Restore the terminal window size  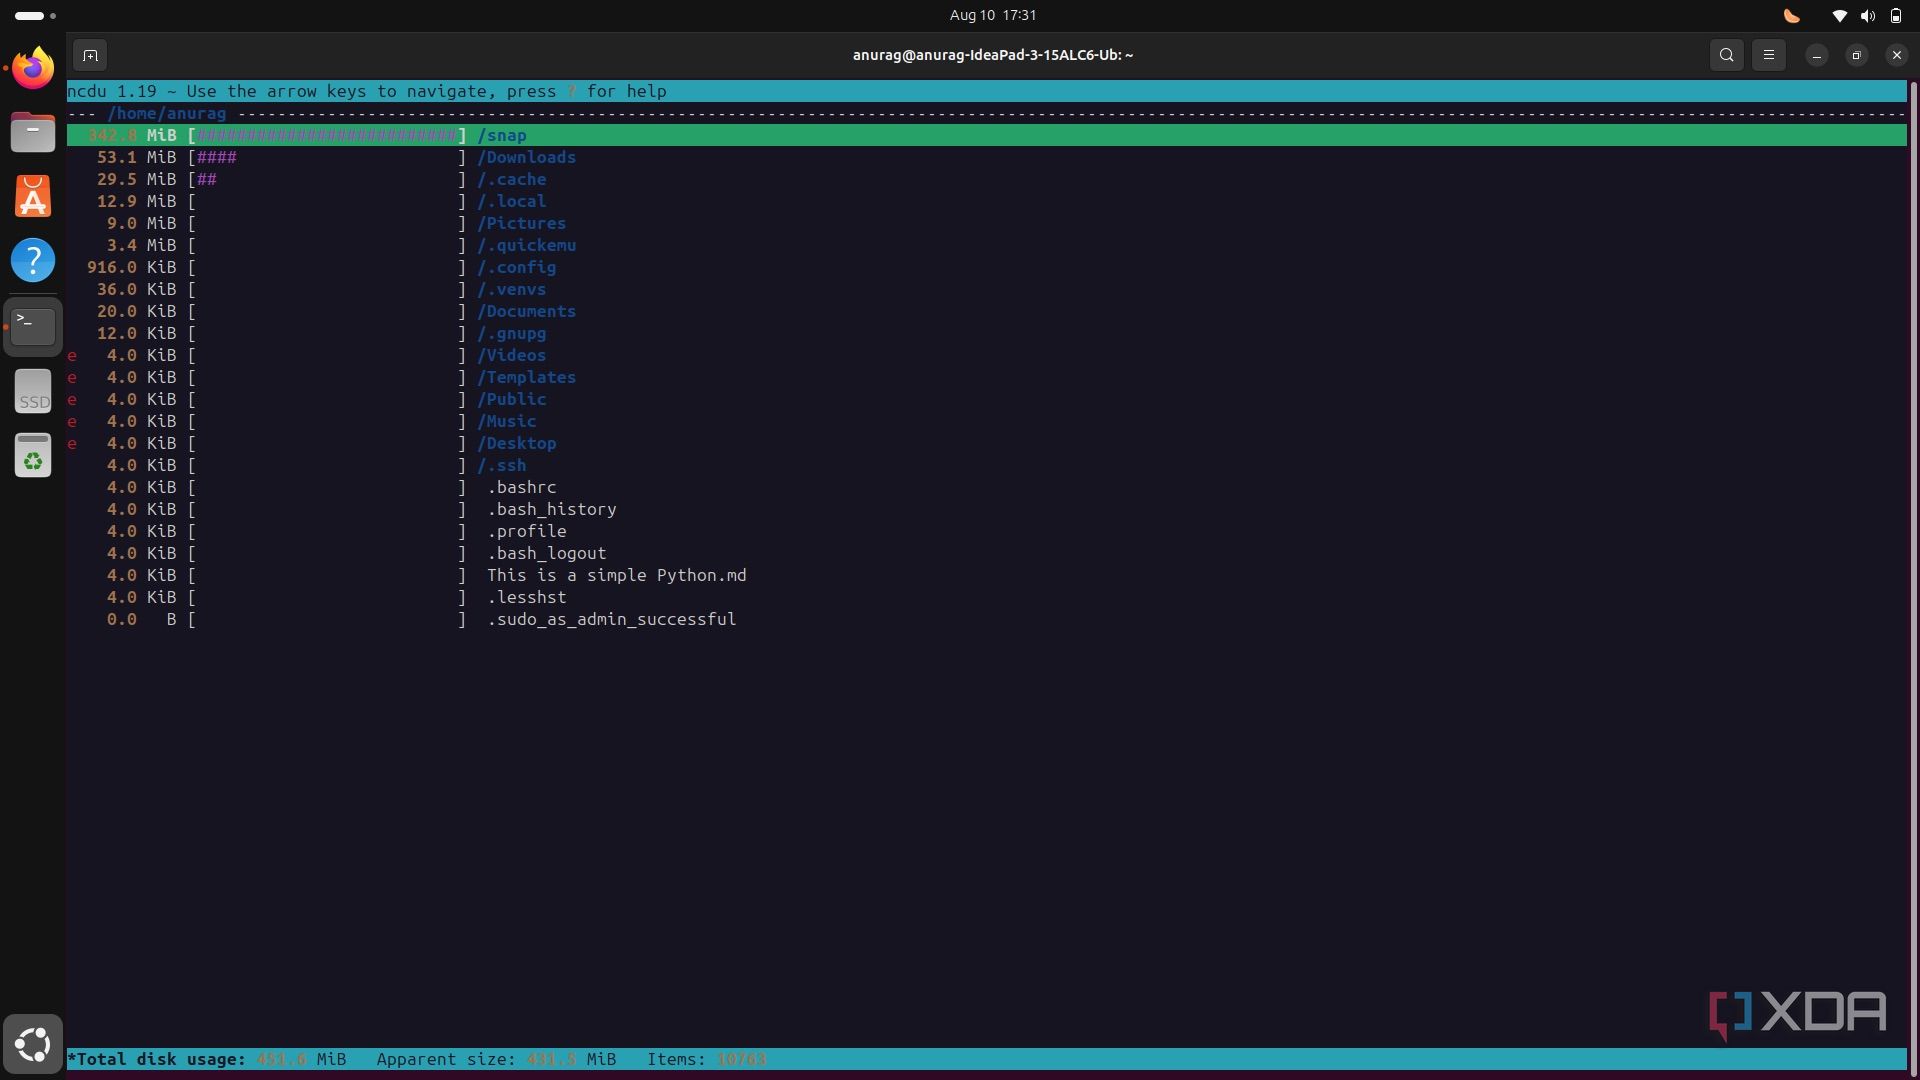coord(1857,55)
